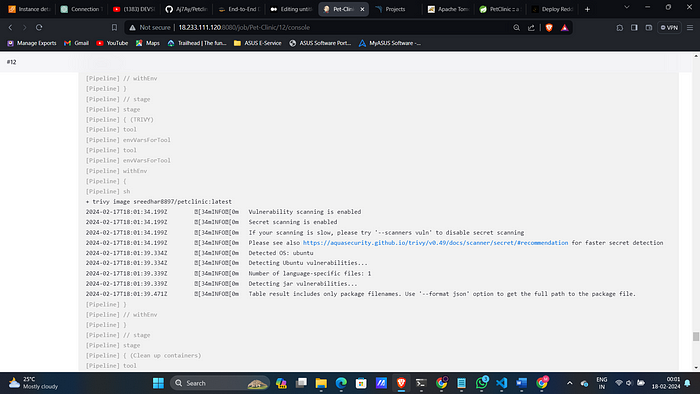This screenshot has width=700, height=394.
Task: Open Microsoft Store from the taskbar
Action: pyautogui.click(x=361, y=383)
